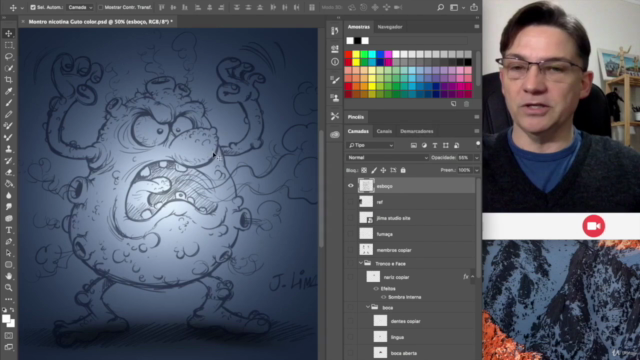The height and width of the screenshot is (360, 640).
Task: Select the língua layer thumbnail
Action: tap(380, 337)
